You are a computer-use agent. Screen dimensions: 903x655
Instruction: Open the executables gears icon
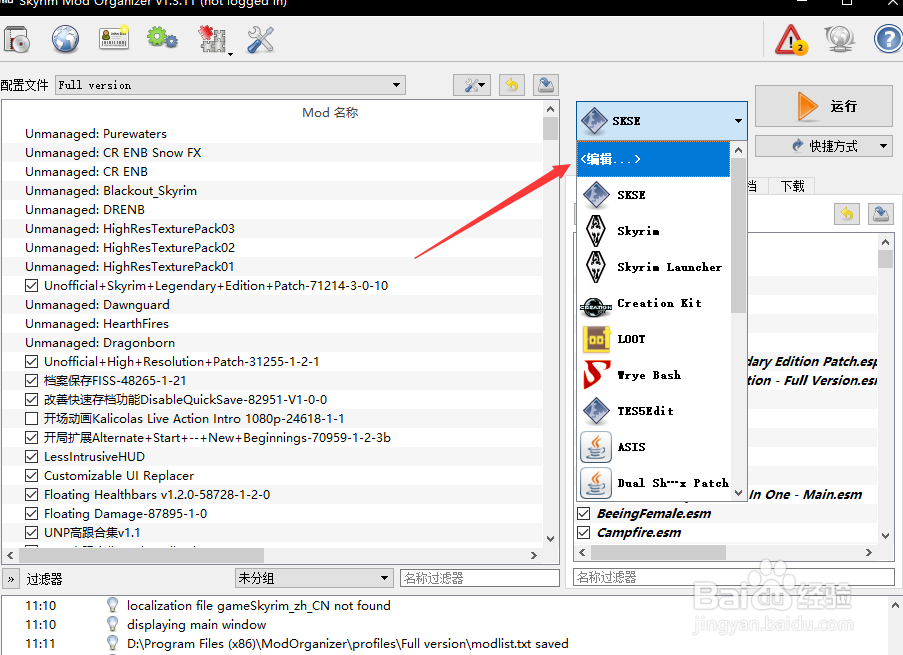[x=162, y=39]
